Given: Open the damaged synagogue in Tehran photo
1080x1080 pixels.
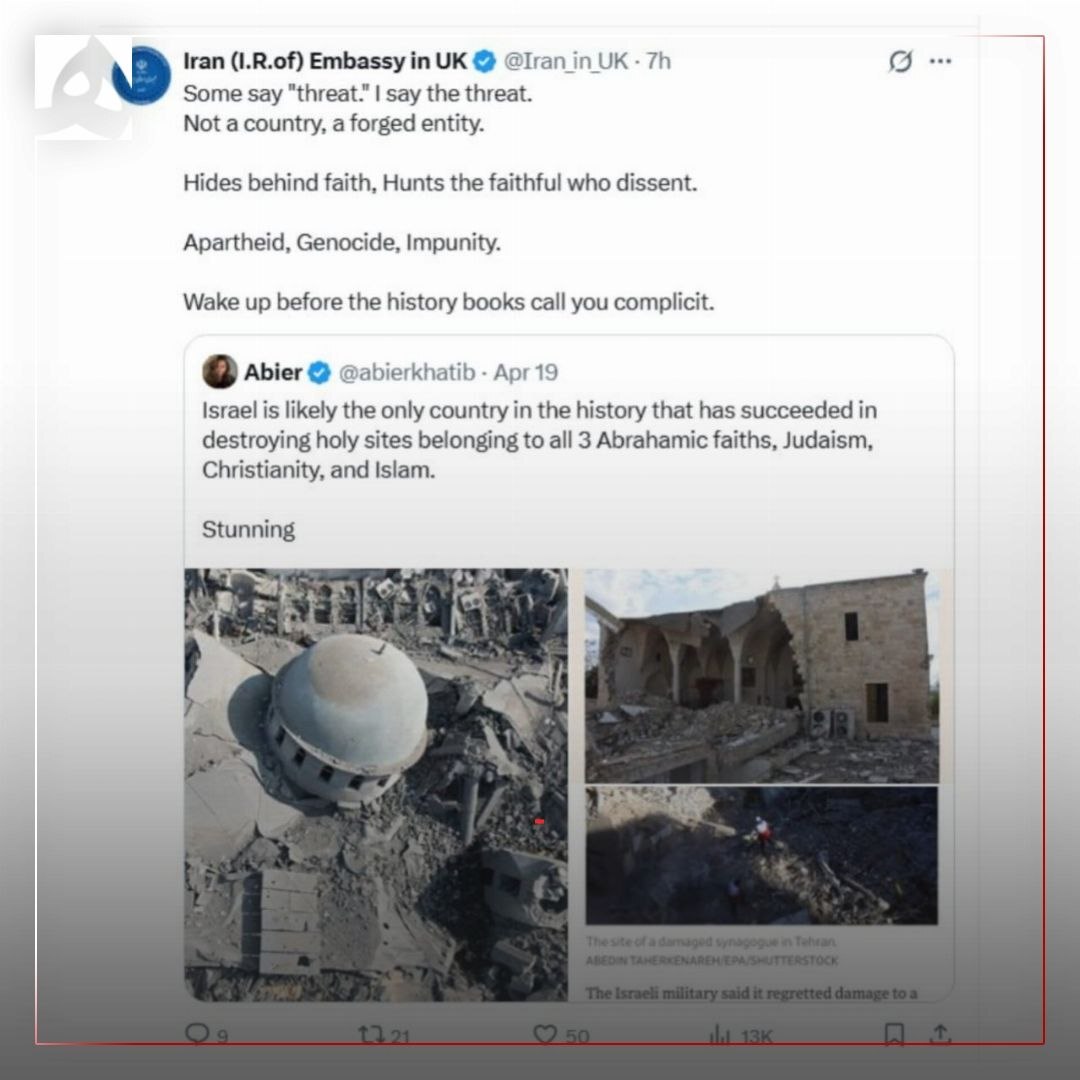Looking at the screenshot, I should pos(762,855).
